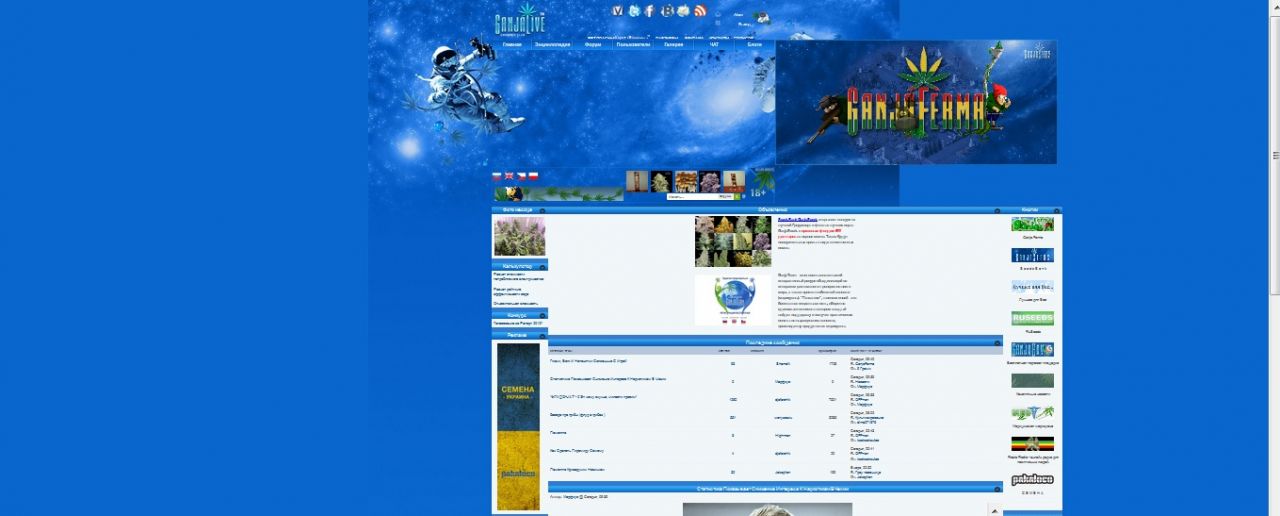
Task: Open the Форум navigation tab
Action: 593,44
